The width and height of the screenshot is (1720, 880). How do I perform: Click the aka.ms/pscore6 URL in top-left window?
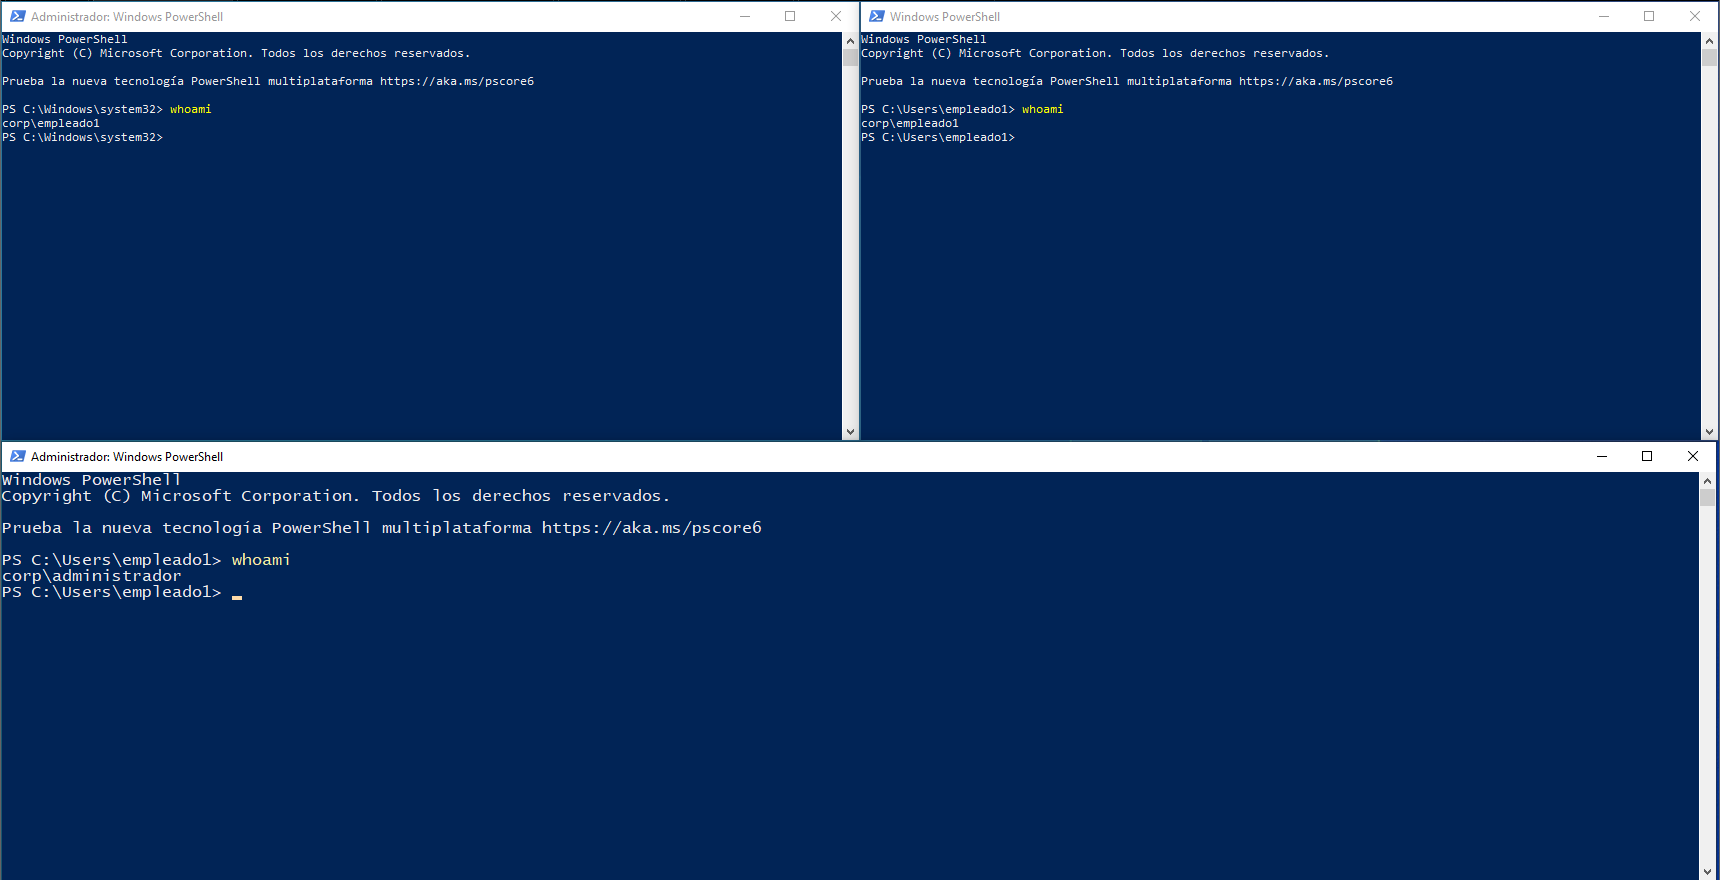(x=457, y=82)
